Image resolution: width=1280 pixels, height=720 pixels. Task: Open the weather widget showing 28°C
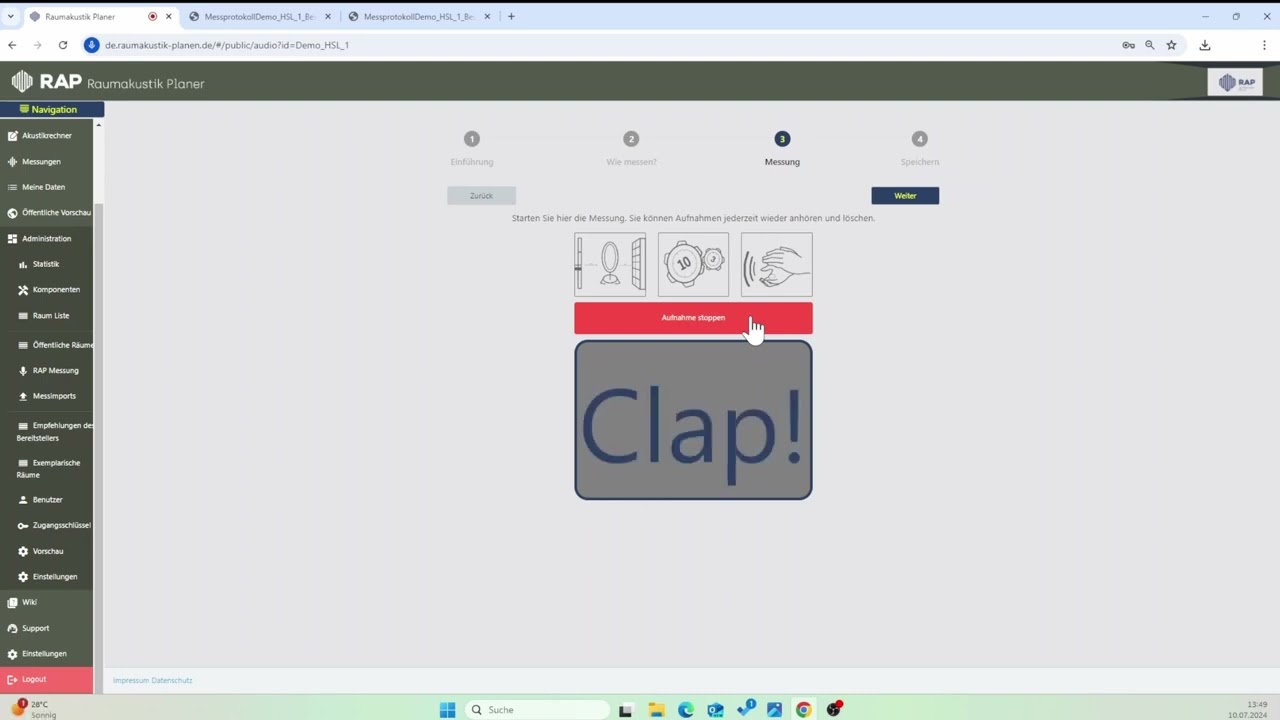(35, 709)
